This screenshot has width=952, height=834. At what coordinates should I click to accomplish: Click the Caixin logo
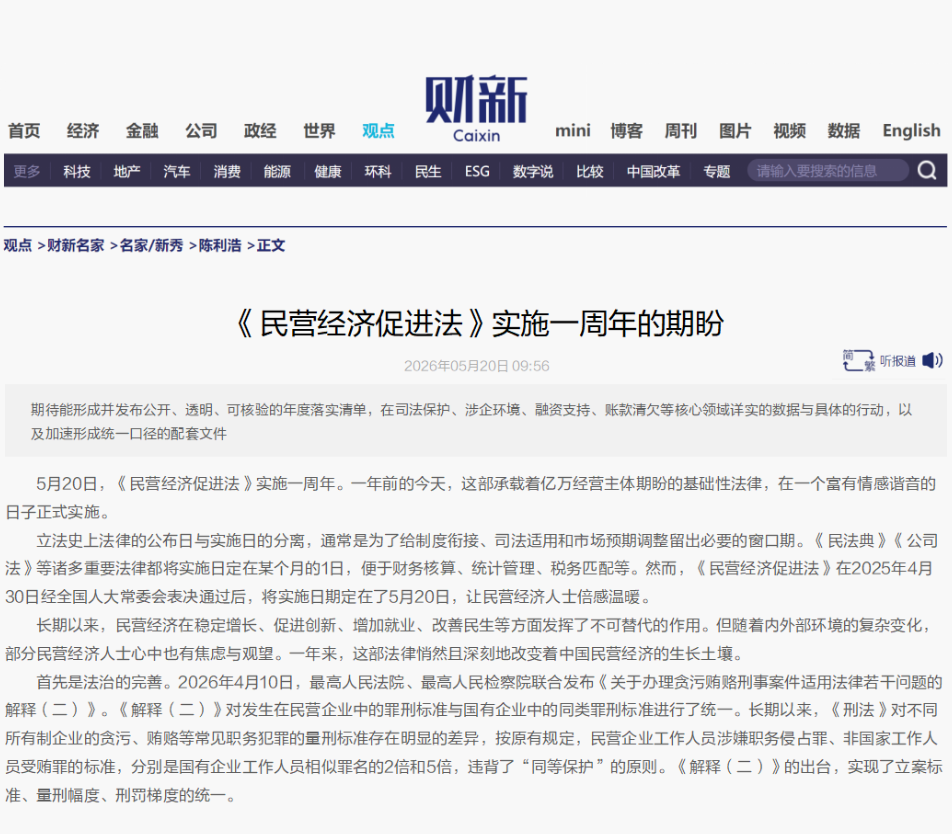coord(477,109)
